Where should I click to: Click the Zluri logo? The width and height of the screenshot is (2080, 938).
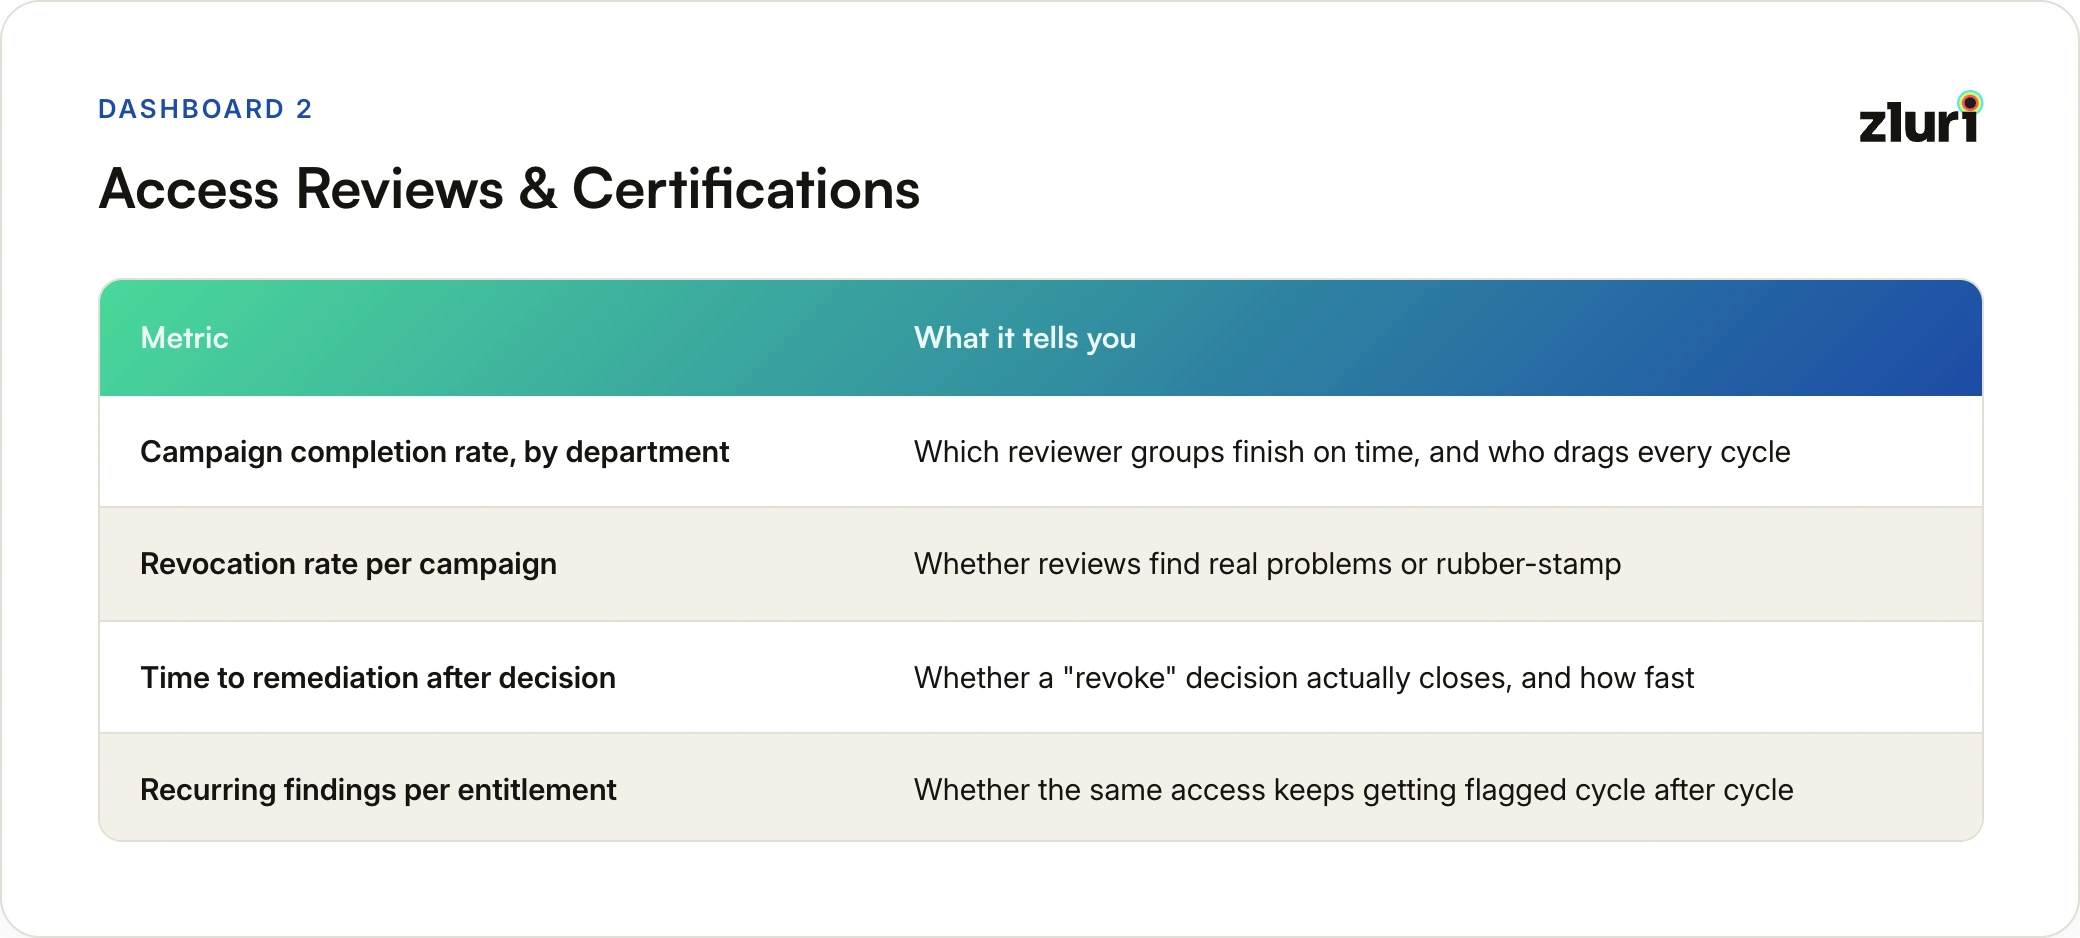pyautogui.click(x=1920, y=118)
